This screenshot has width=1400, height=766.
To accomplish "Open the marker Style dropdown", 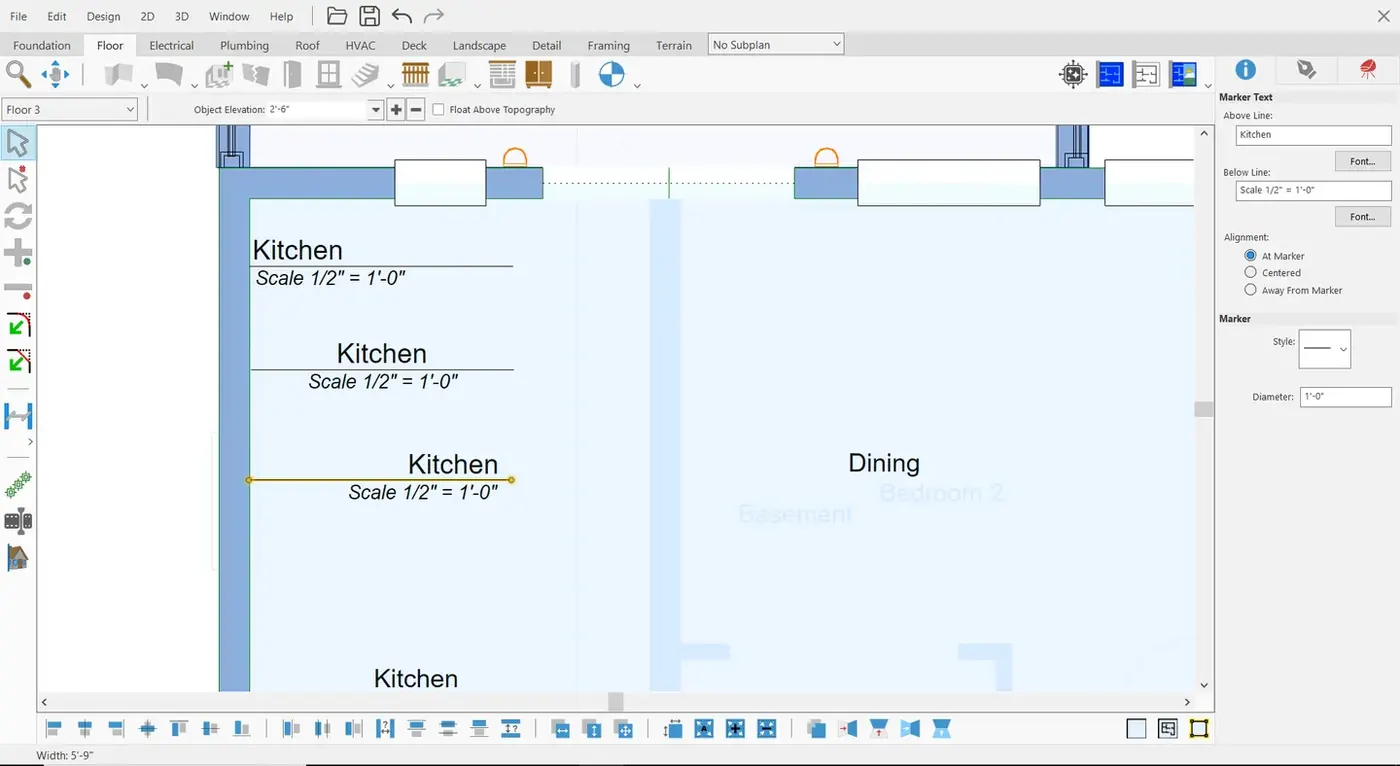I will pos(1324,349).
